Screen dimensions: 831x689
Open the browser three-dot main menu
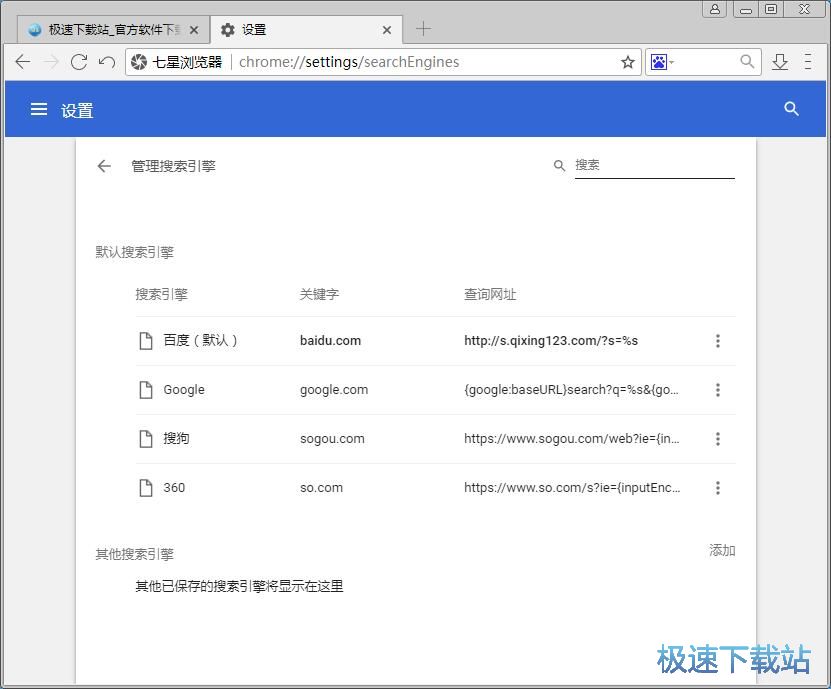pyautogui.click(x=808, y=61)
